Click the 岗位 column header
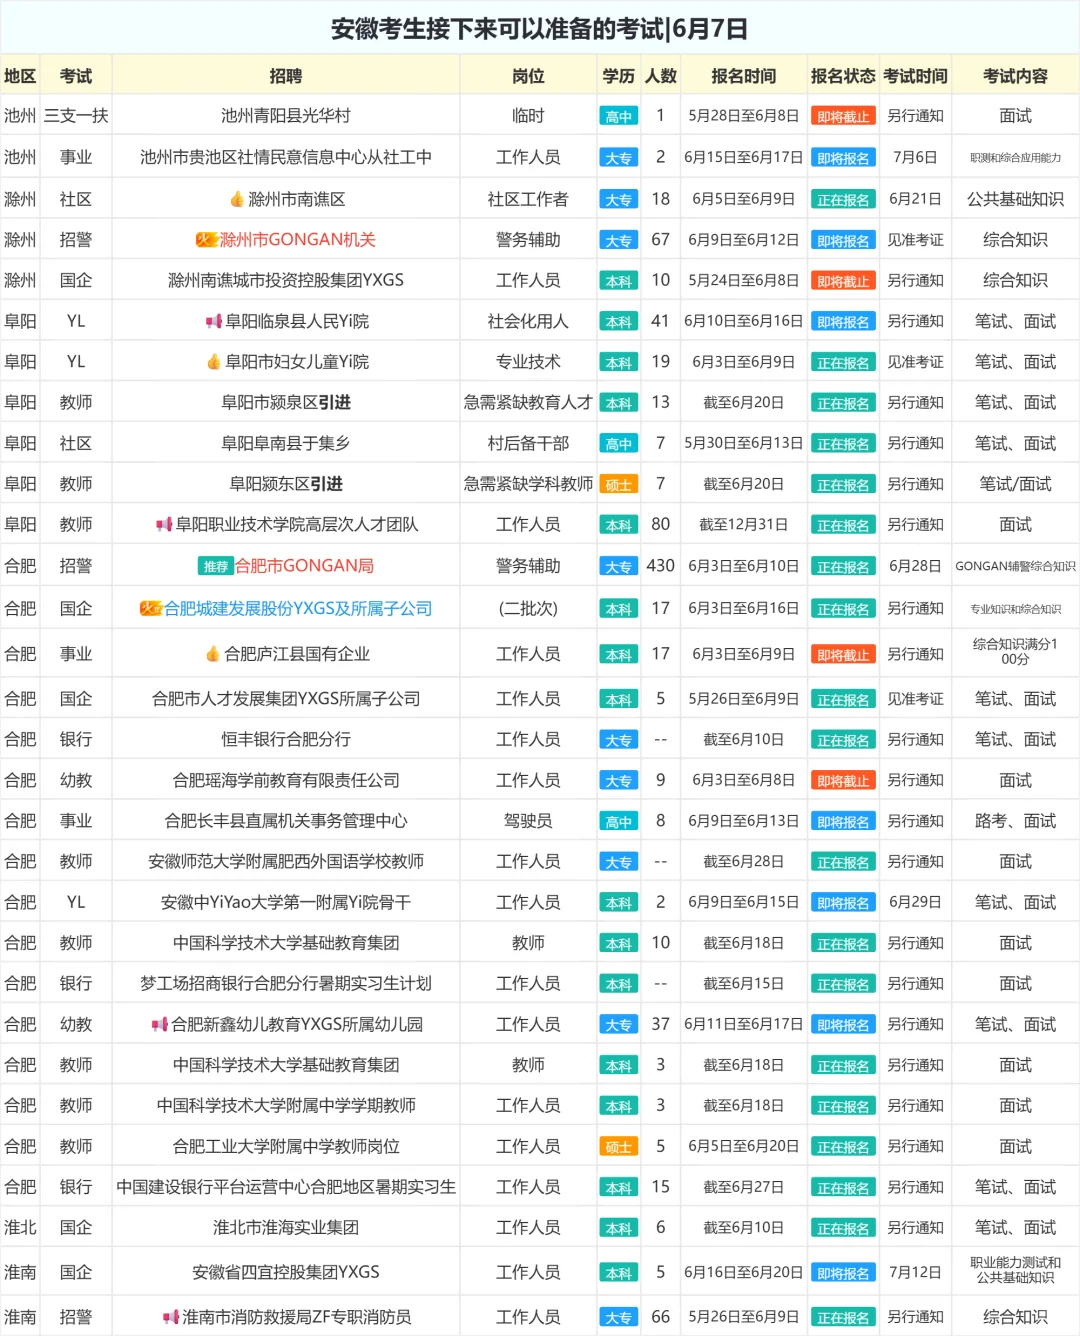The width and height of the screenshot is (1080, 1336). click(x=528, y=76)
